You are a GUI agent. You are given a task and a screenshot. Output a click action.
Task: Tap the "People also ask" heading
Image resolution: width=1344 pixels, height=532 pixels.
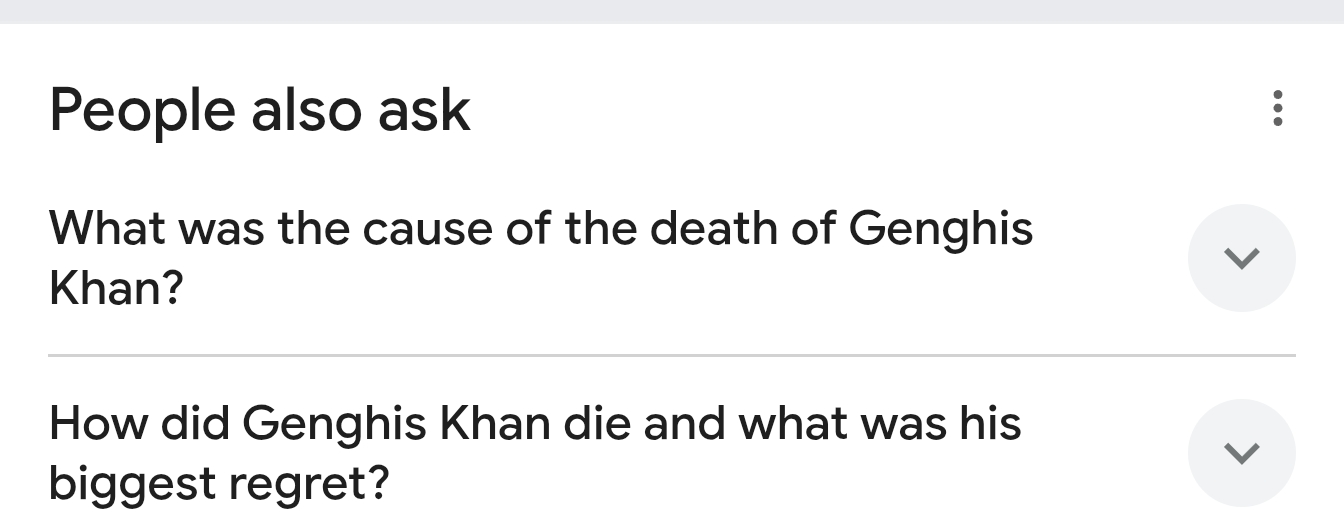(259, 109)
